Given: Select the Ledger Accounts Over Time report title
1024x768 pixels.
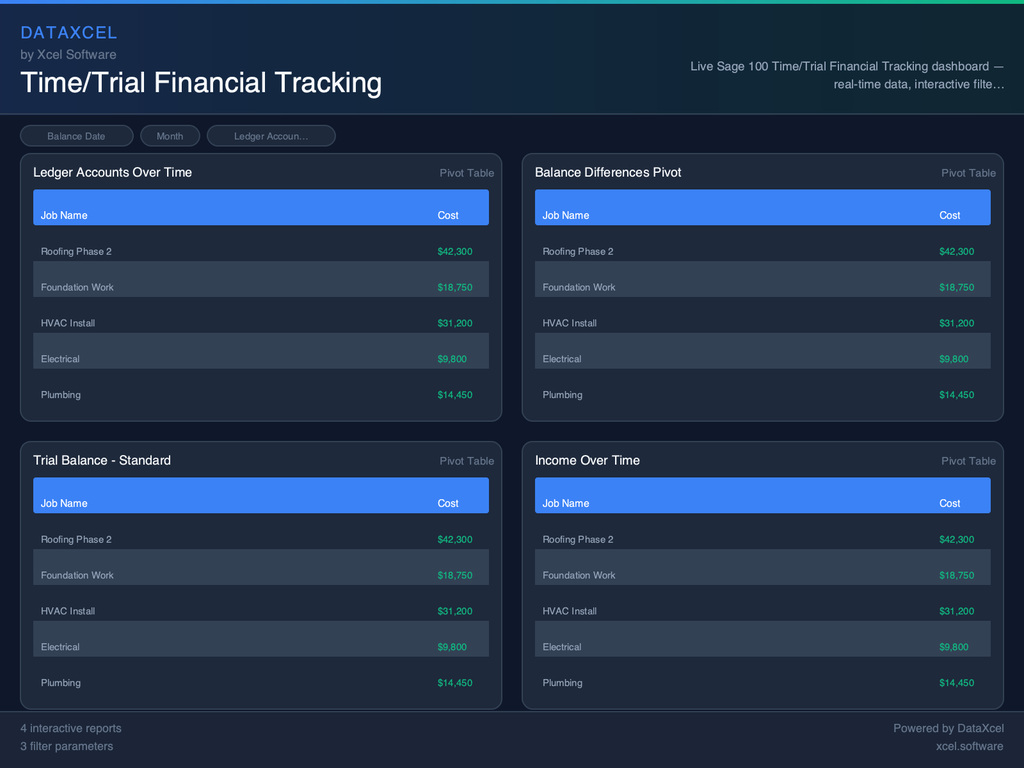Looking at the screenshot, I should 112,172.
